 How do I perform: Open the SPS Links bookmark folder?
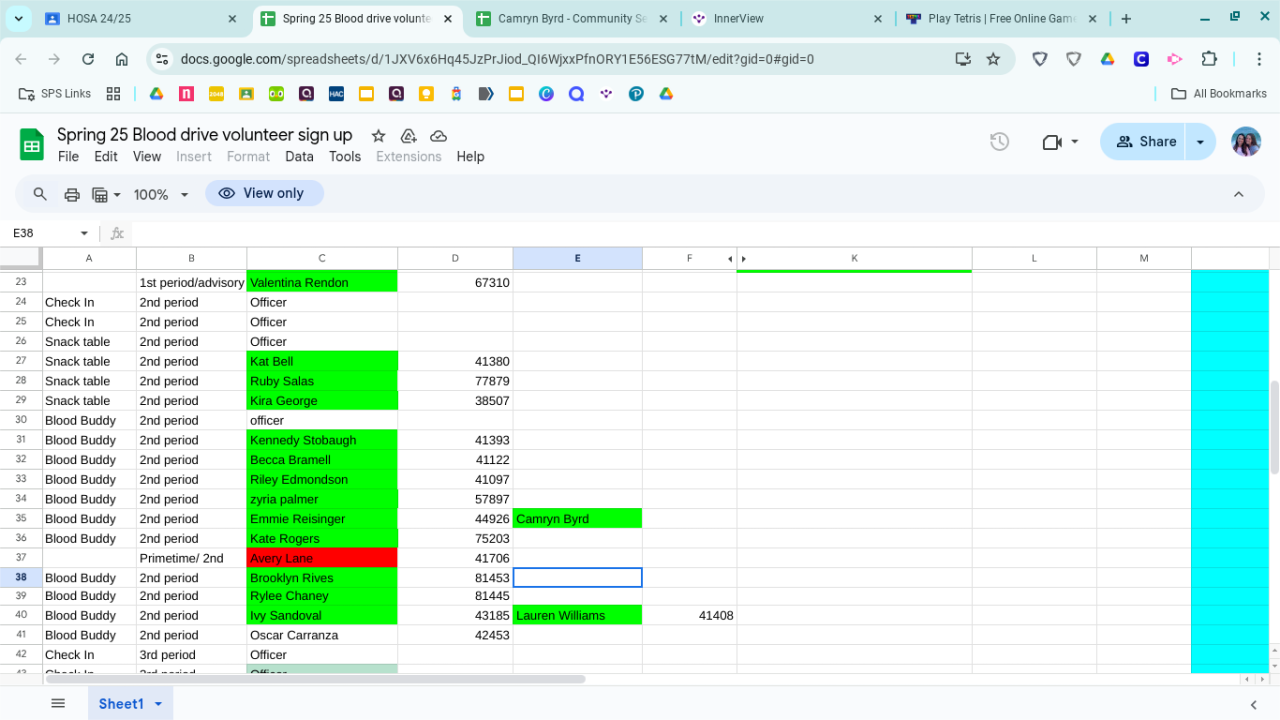(56, 94)
